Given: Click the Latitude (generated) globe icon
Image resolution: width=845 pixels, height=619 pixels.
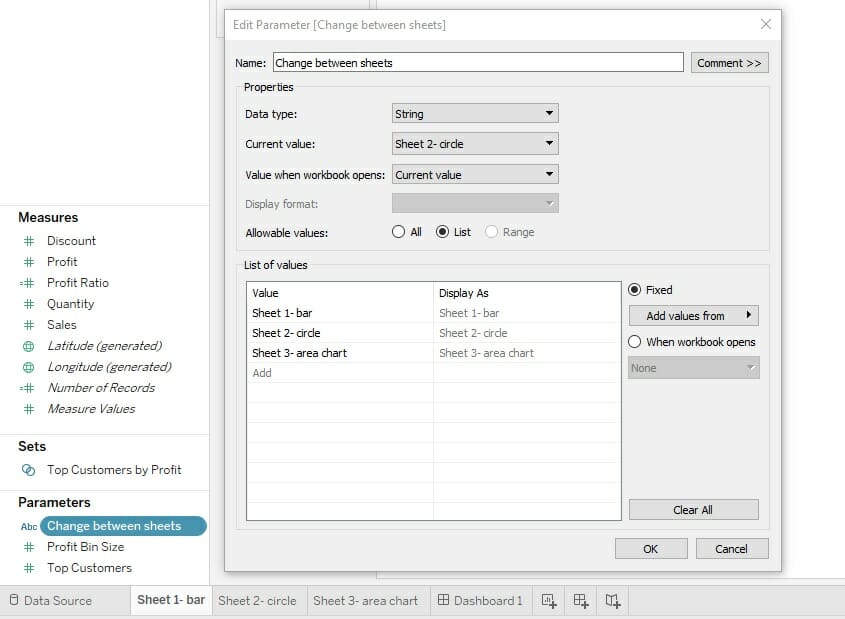Looking at the screenshot, I should pyautogui.click(x=28, y=346).
